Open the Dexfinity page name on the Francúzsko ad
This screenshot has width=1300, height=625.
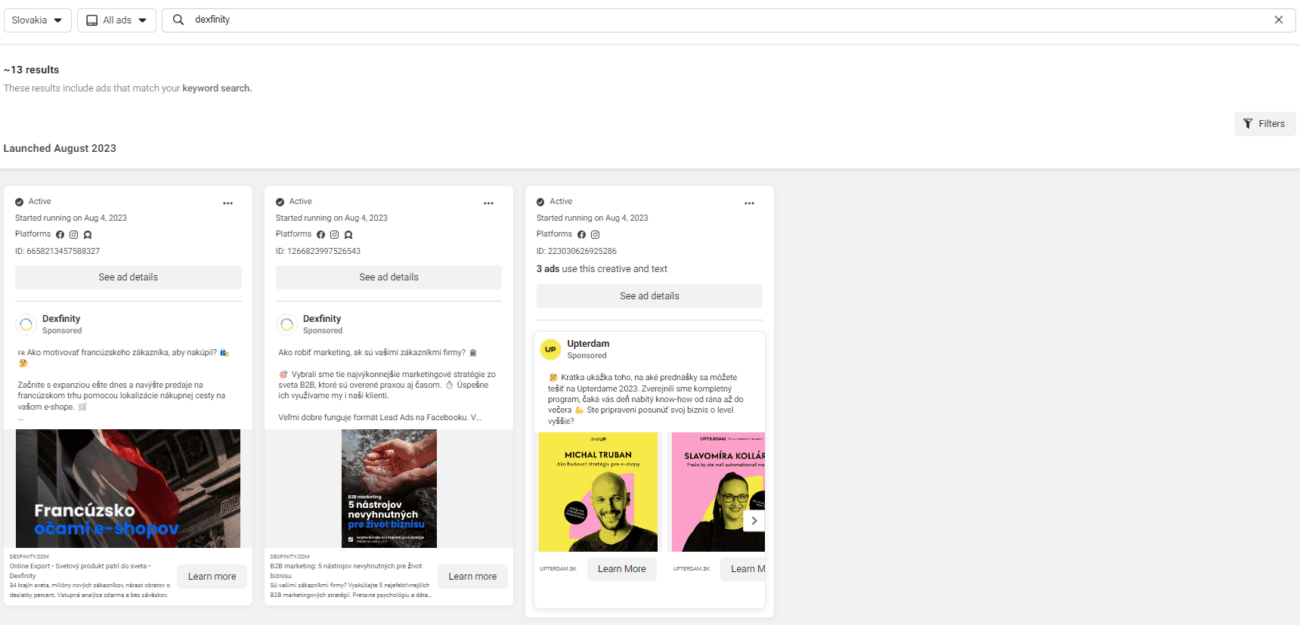coord(61,319)
